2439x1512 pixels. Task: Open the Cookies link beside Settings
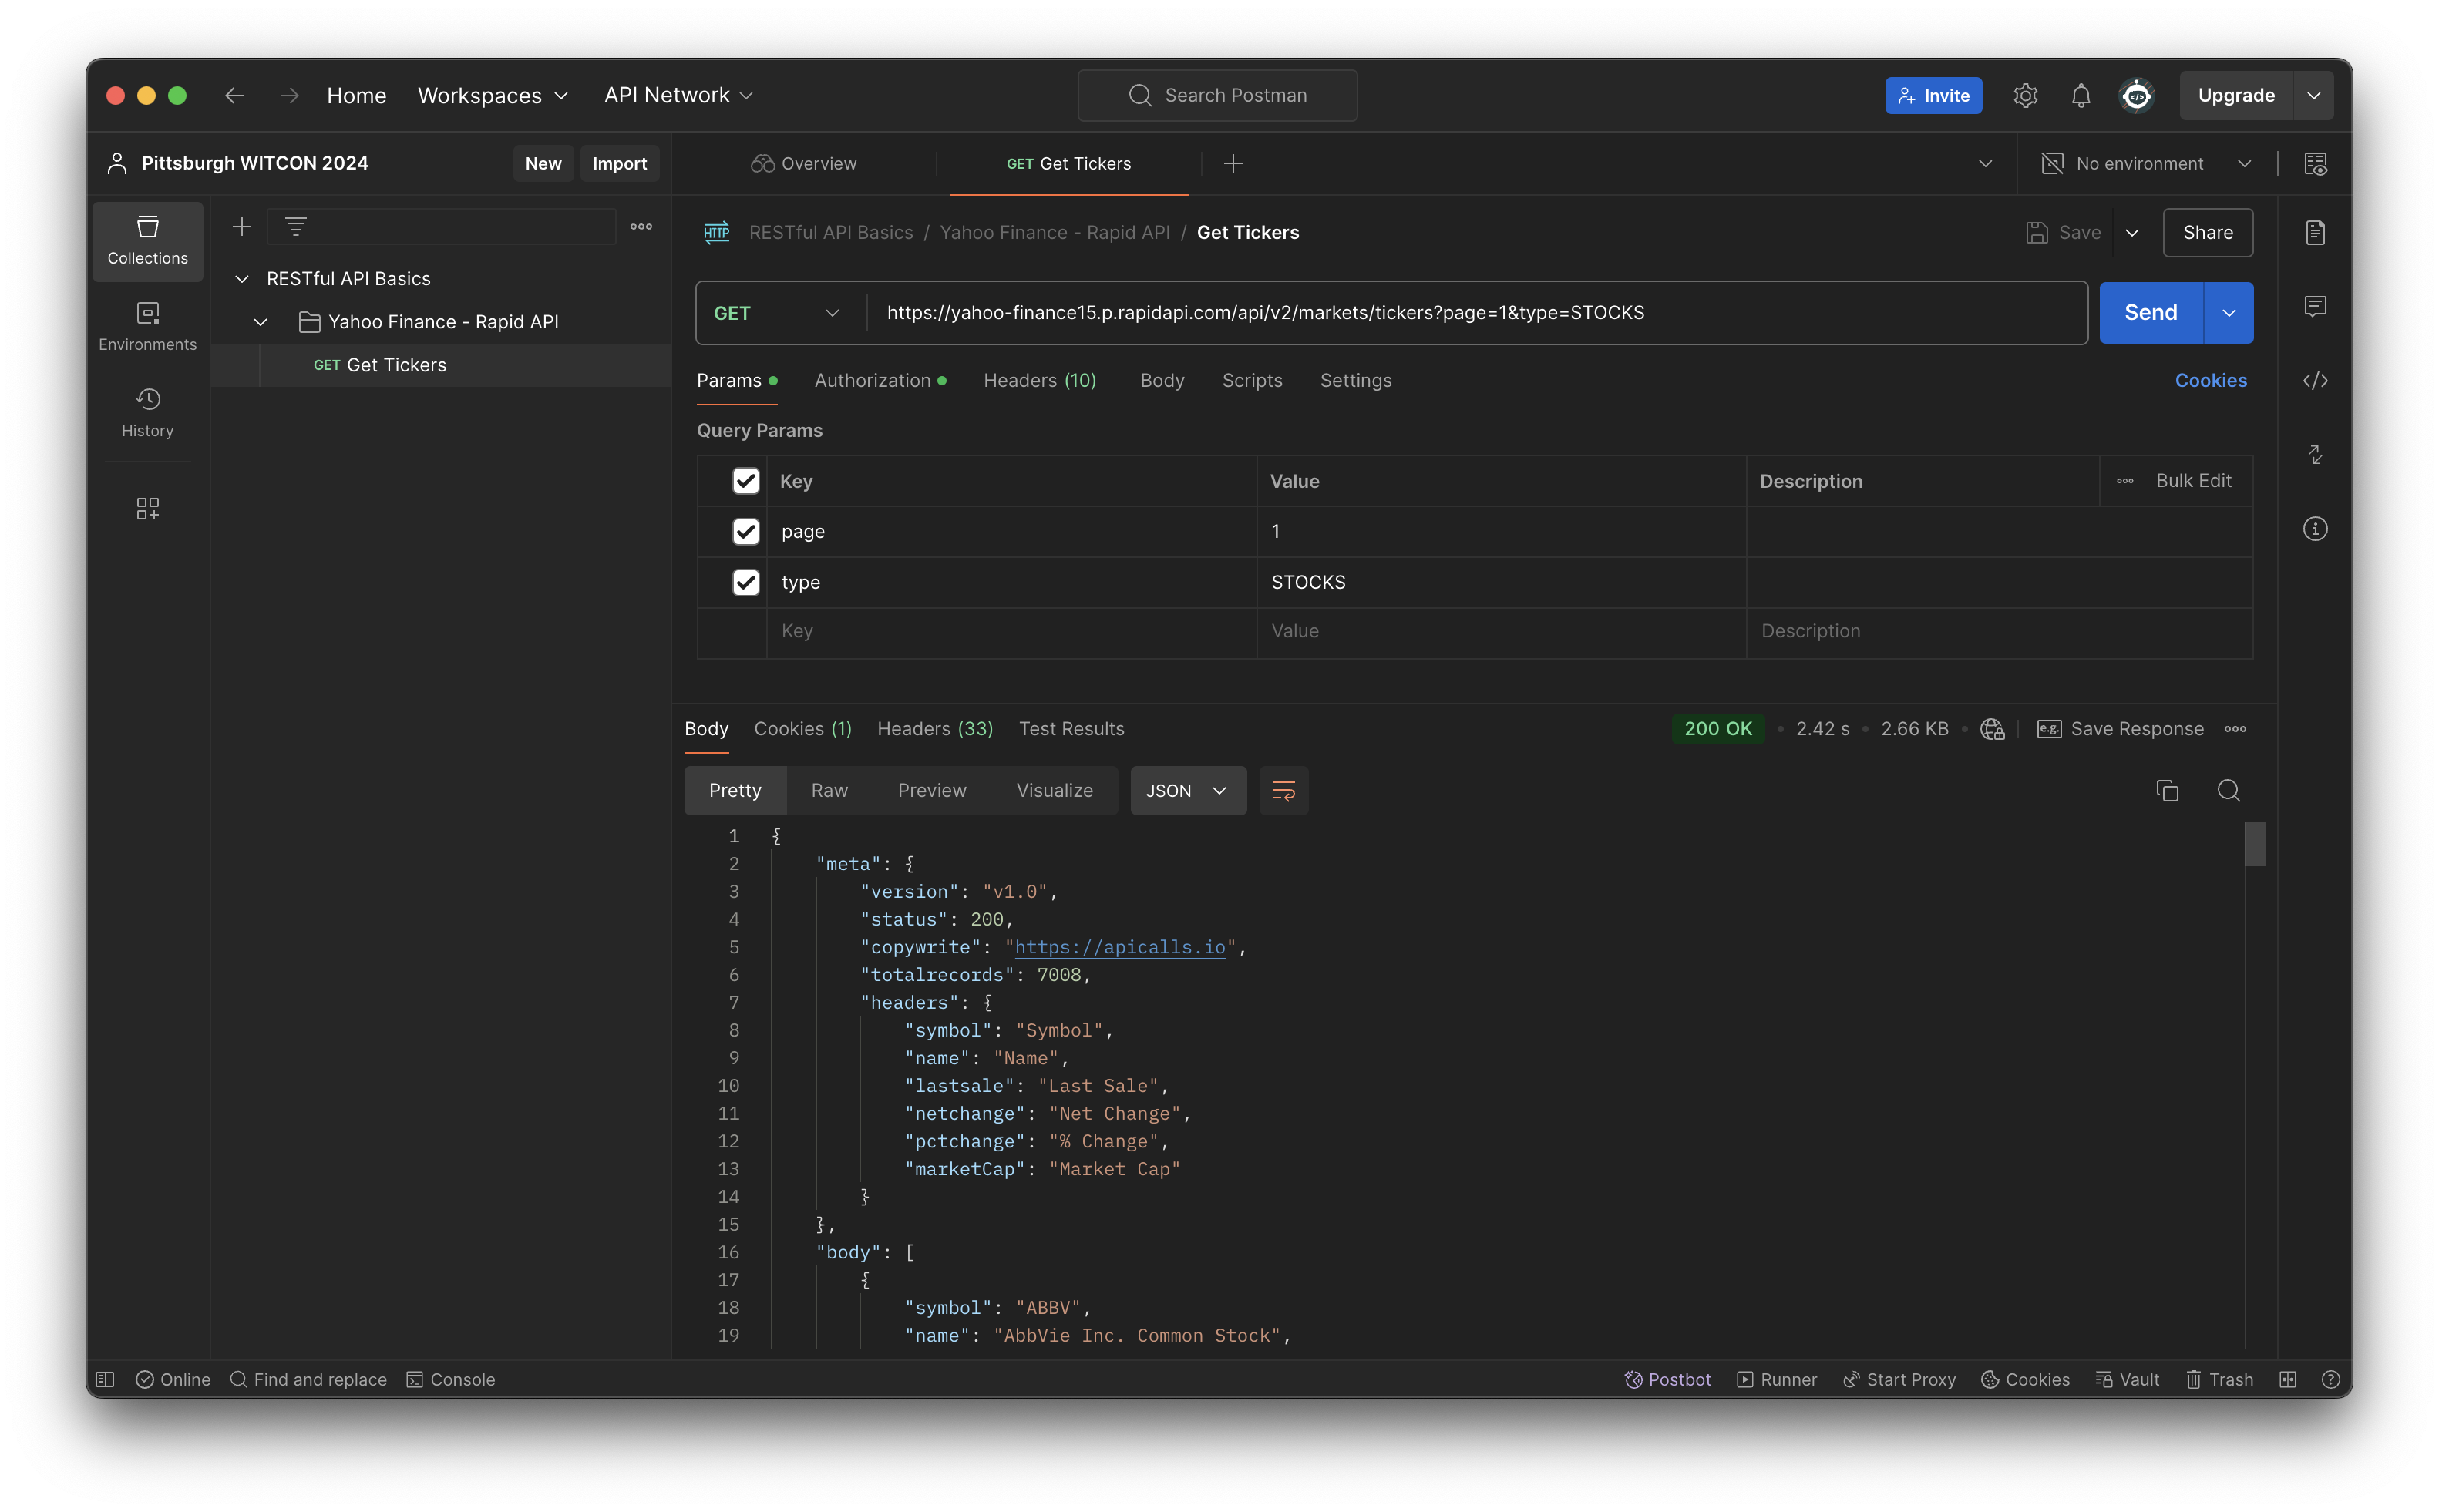click(x=2210, y=380)
